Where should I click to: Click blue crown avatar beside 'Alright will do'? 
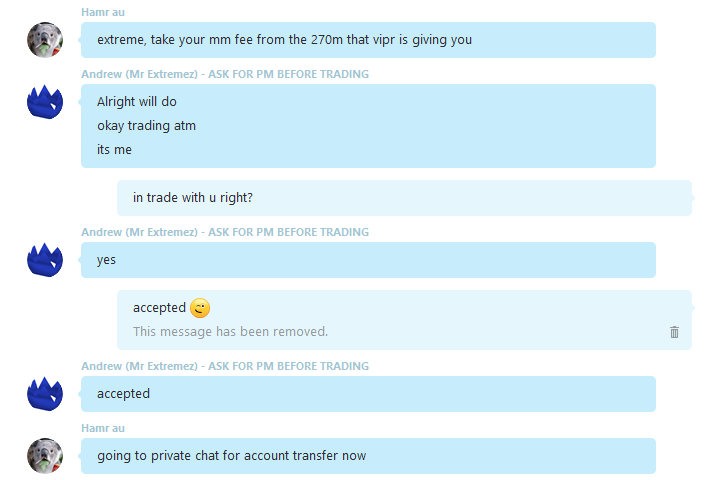point(45,102)
